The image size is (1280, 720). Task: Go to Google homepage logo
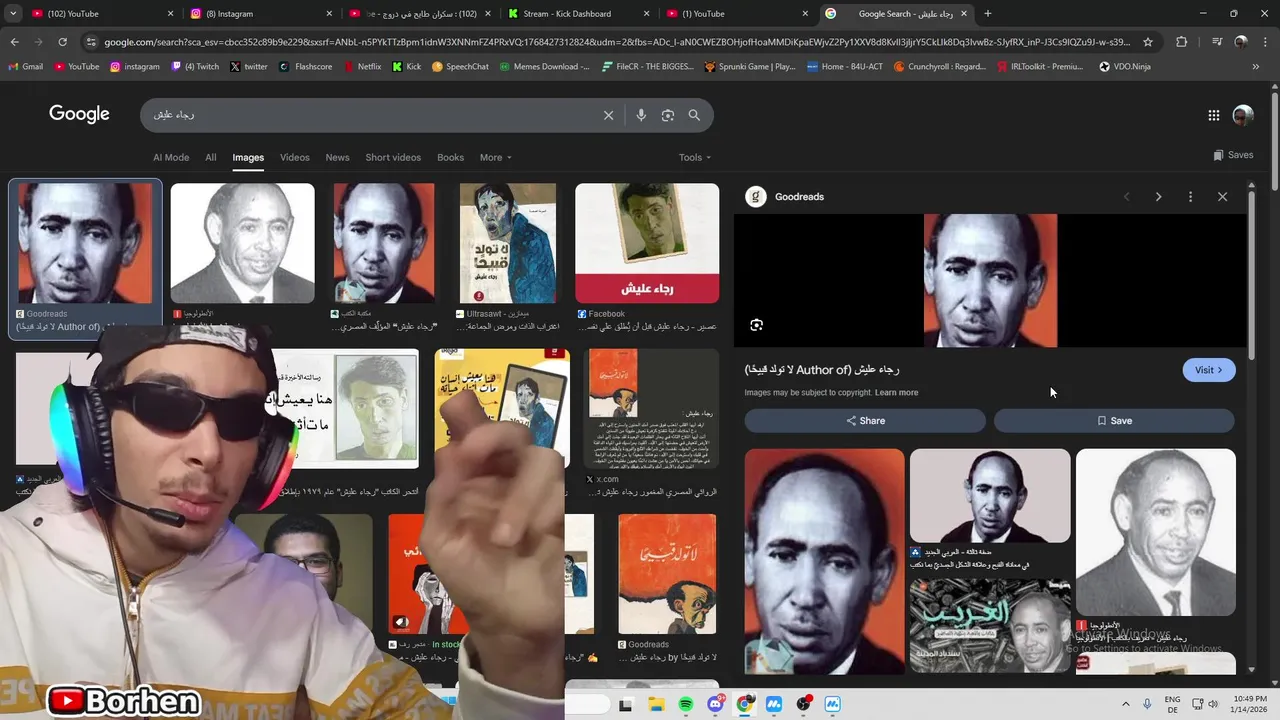click(79, 114)
